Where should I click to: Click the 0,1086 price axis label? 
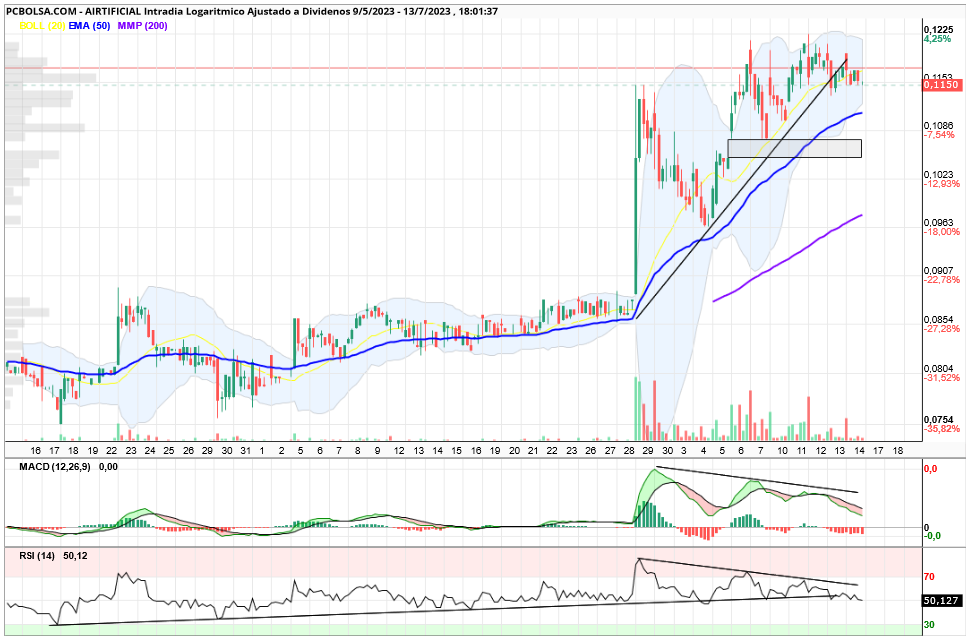pos(938,126)
